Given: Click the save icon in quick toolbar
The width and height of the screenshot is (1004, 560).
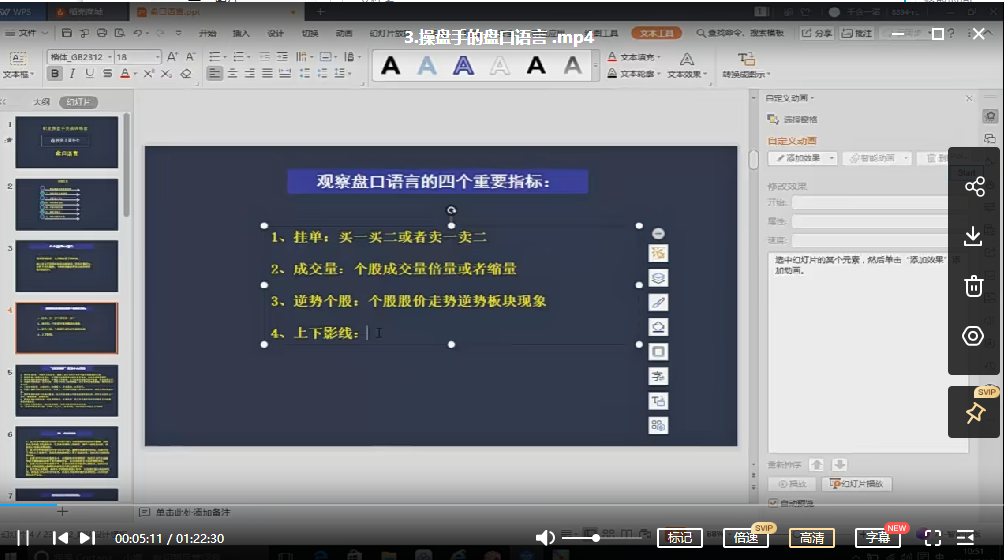Looking at the screenshot, I should [x=67, y=33].
